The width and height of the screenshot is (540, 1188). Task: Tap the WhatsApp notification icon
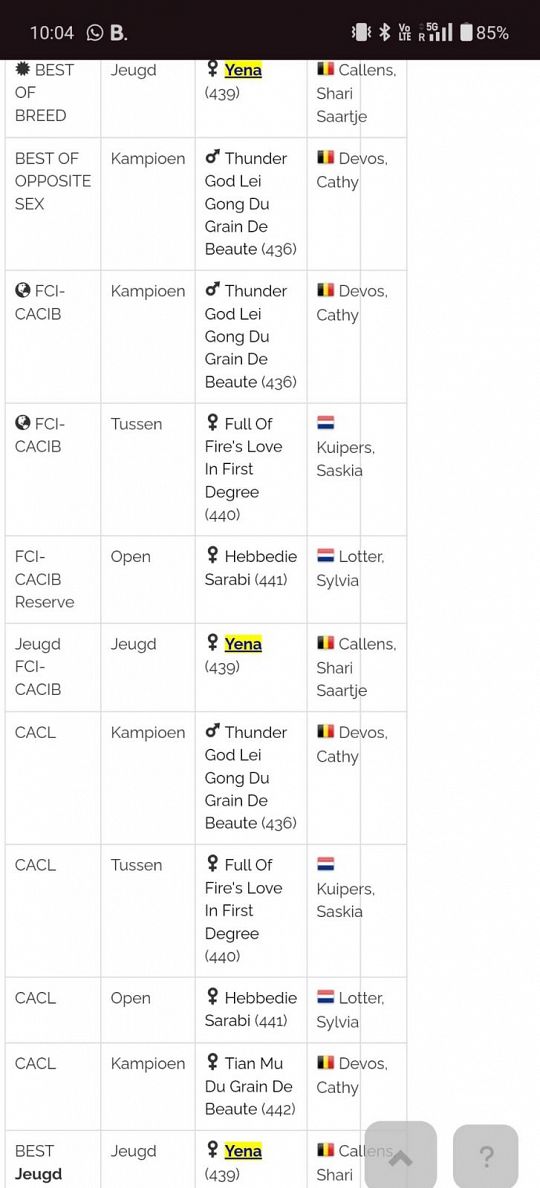point(95,33)
